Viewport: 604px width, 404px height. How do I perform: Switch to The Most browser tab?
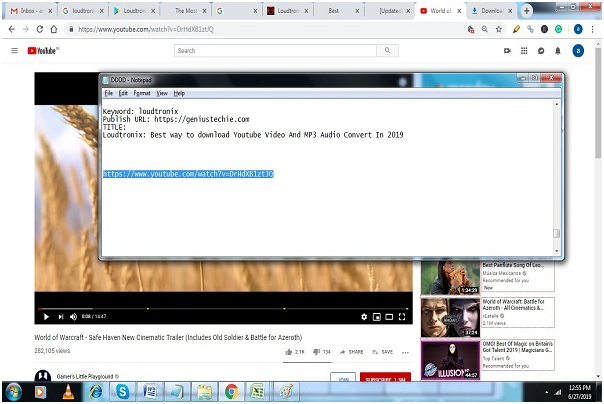(x=186, y=11)
